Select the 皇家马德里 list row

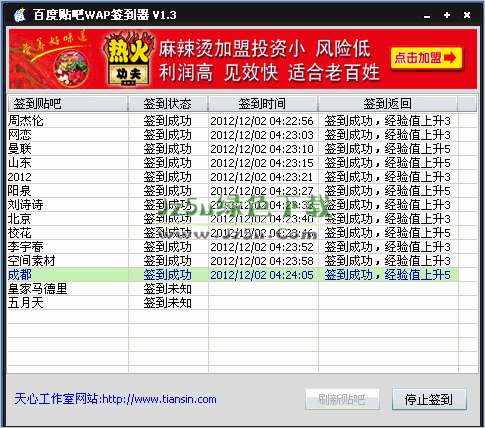click(x=233, y=289)
